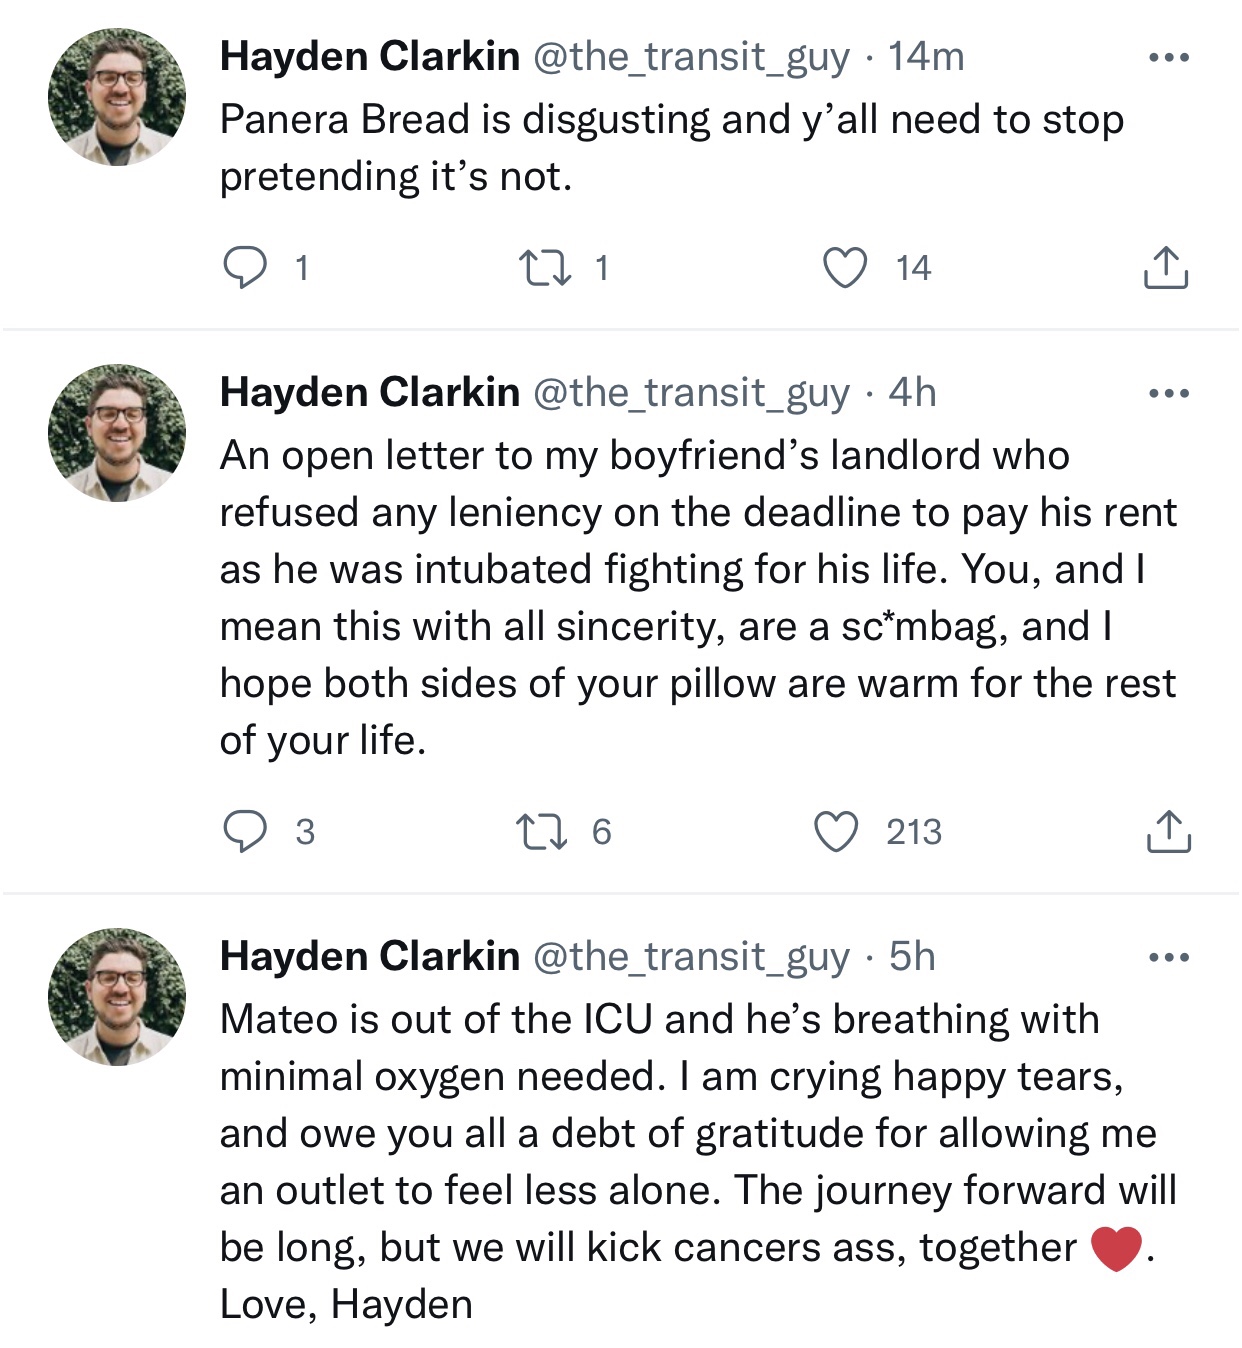Retweet the Panera Bread tweet
Viewport: 1242px width, 1348px height.
point(544,268)
